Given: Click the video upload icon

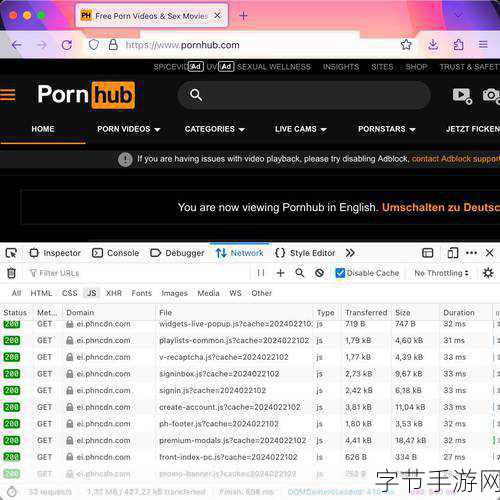Looking at the screenshot, I should 462,96.
